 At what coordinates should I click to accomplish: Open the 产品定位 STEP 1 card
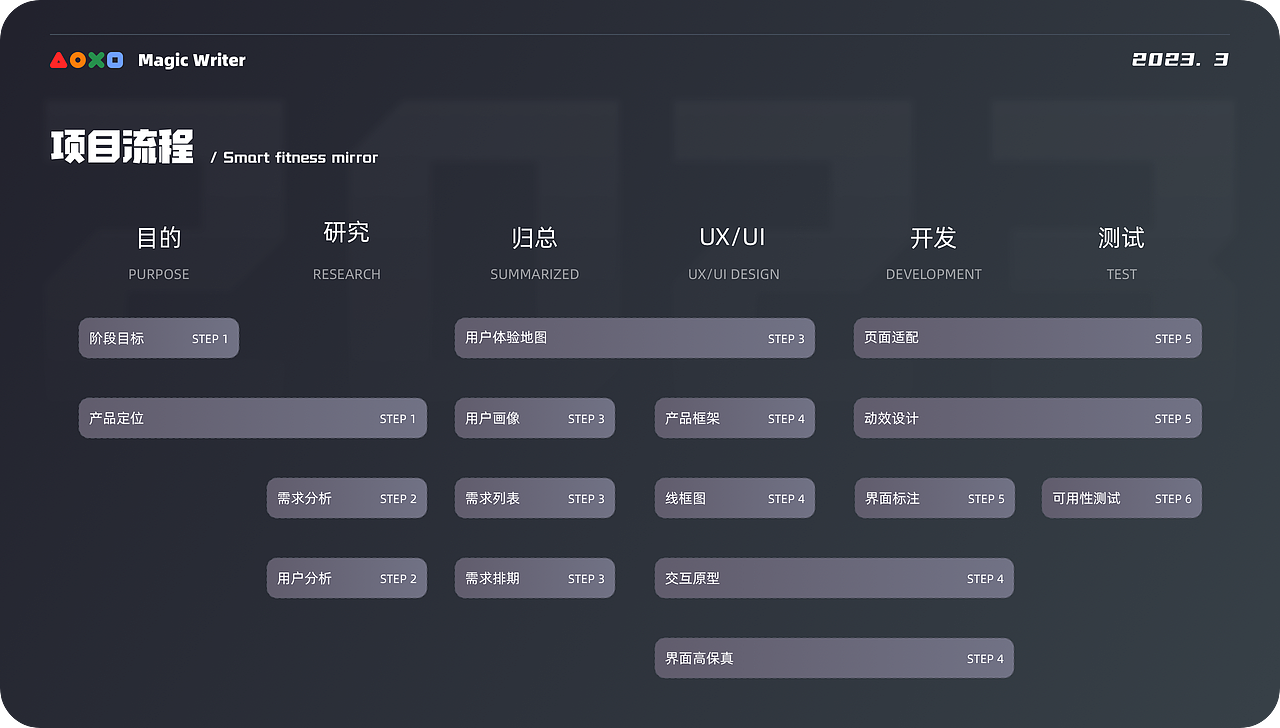pyautogui.click(x=252, y=418)
